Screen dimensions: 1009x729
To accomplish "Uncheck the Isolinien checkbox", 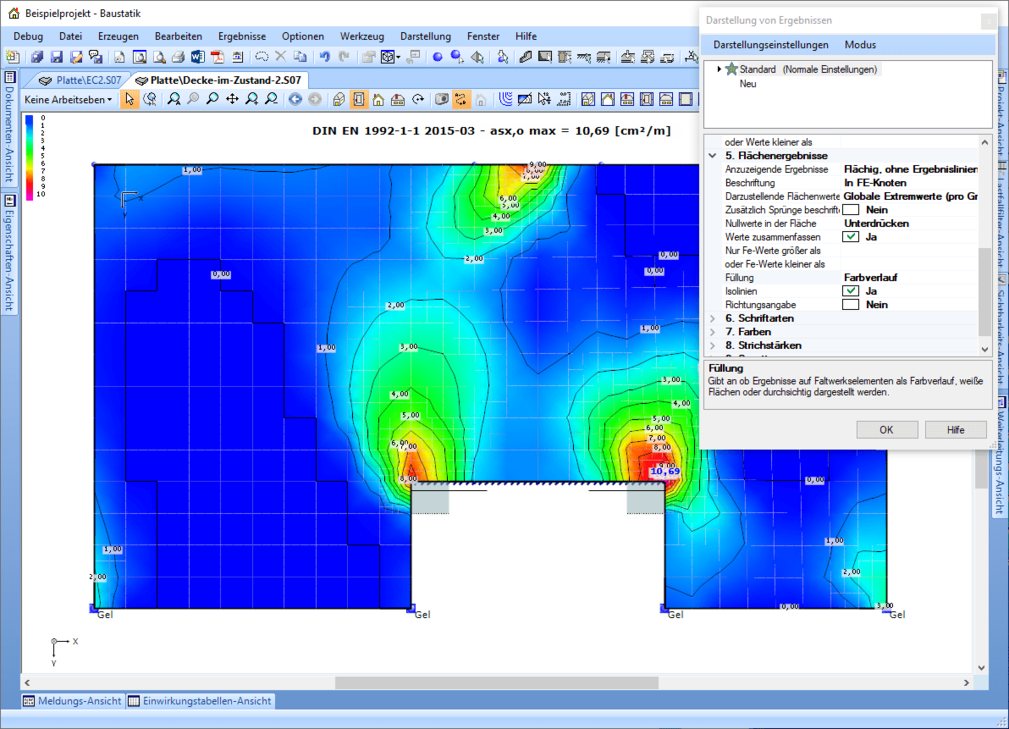I will 850,291.
